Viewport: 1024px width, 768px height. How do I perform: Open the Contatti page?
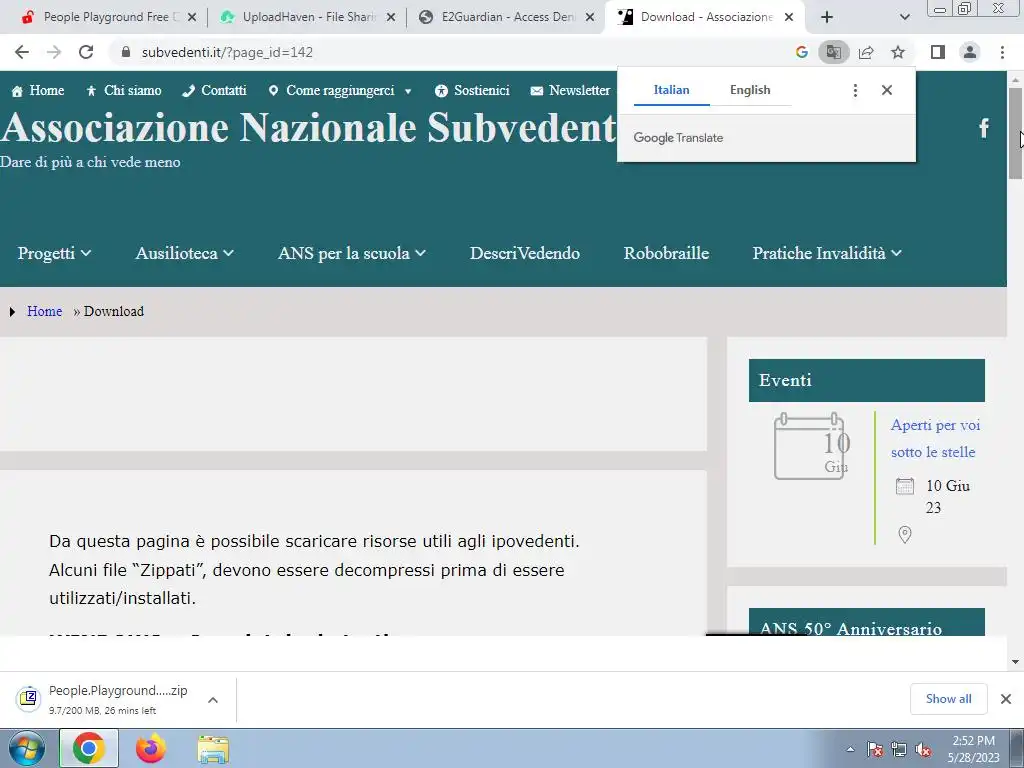(x=214, y=90)
